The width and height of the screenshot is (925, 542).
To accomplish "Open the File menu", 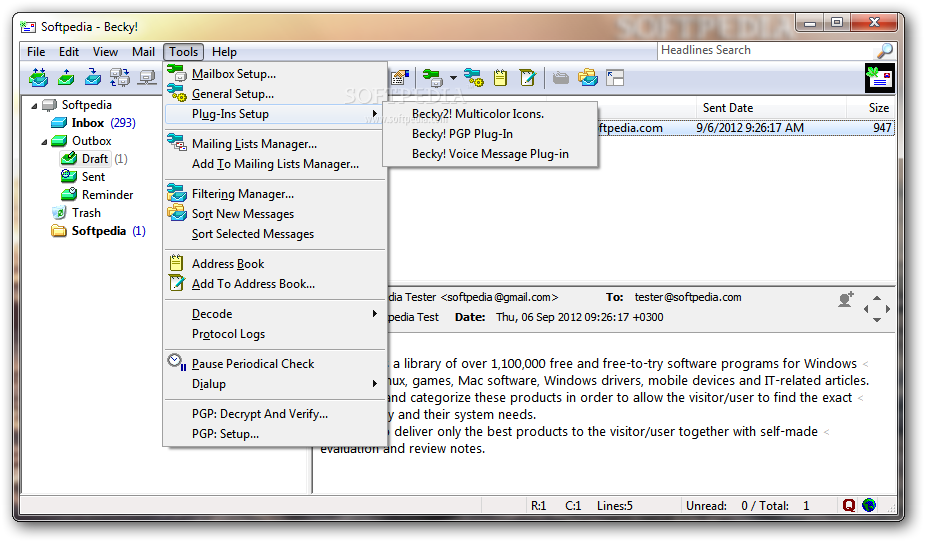I will point(36,52).
